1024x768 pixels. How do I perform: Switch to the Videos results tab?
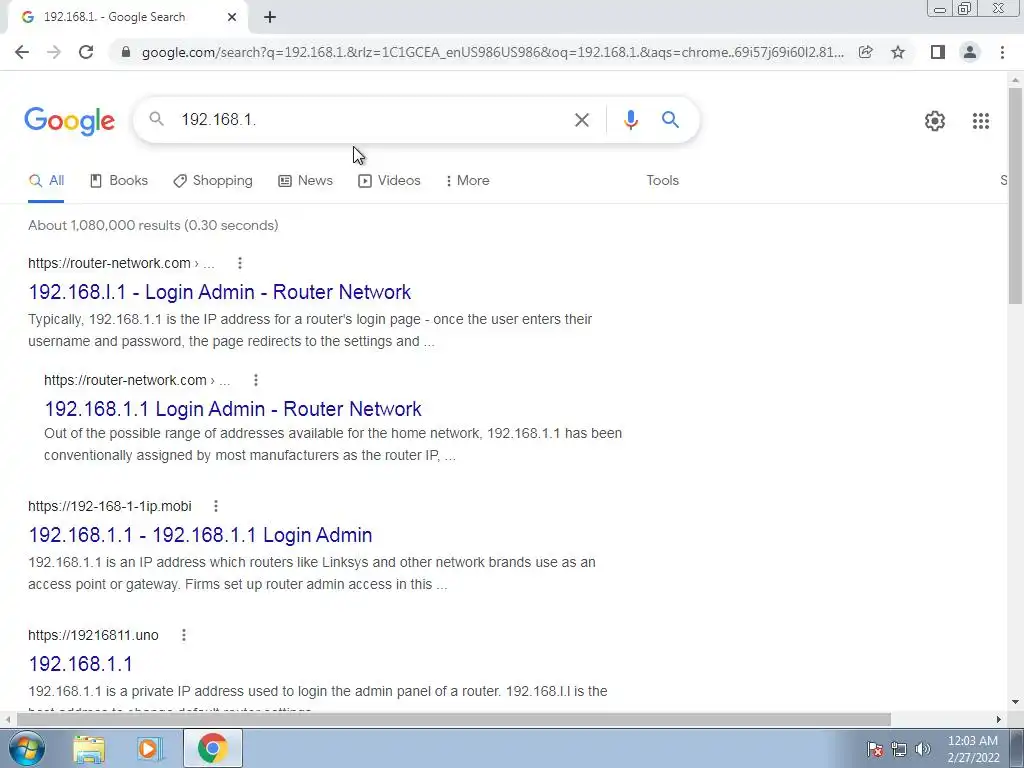(389, 181)
